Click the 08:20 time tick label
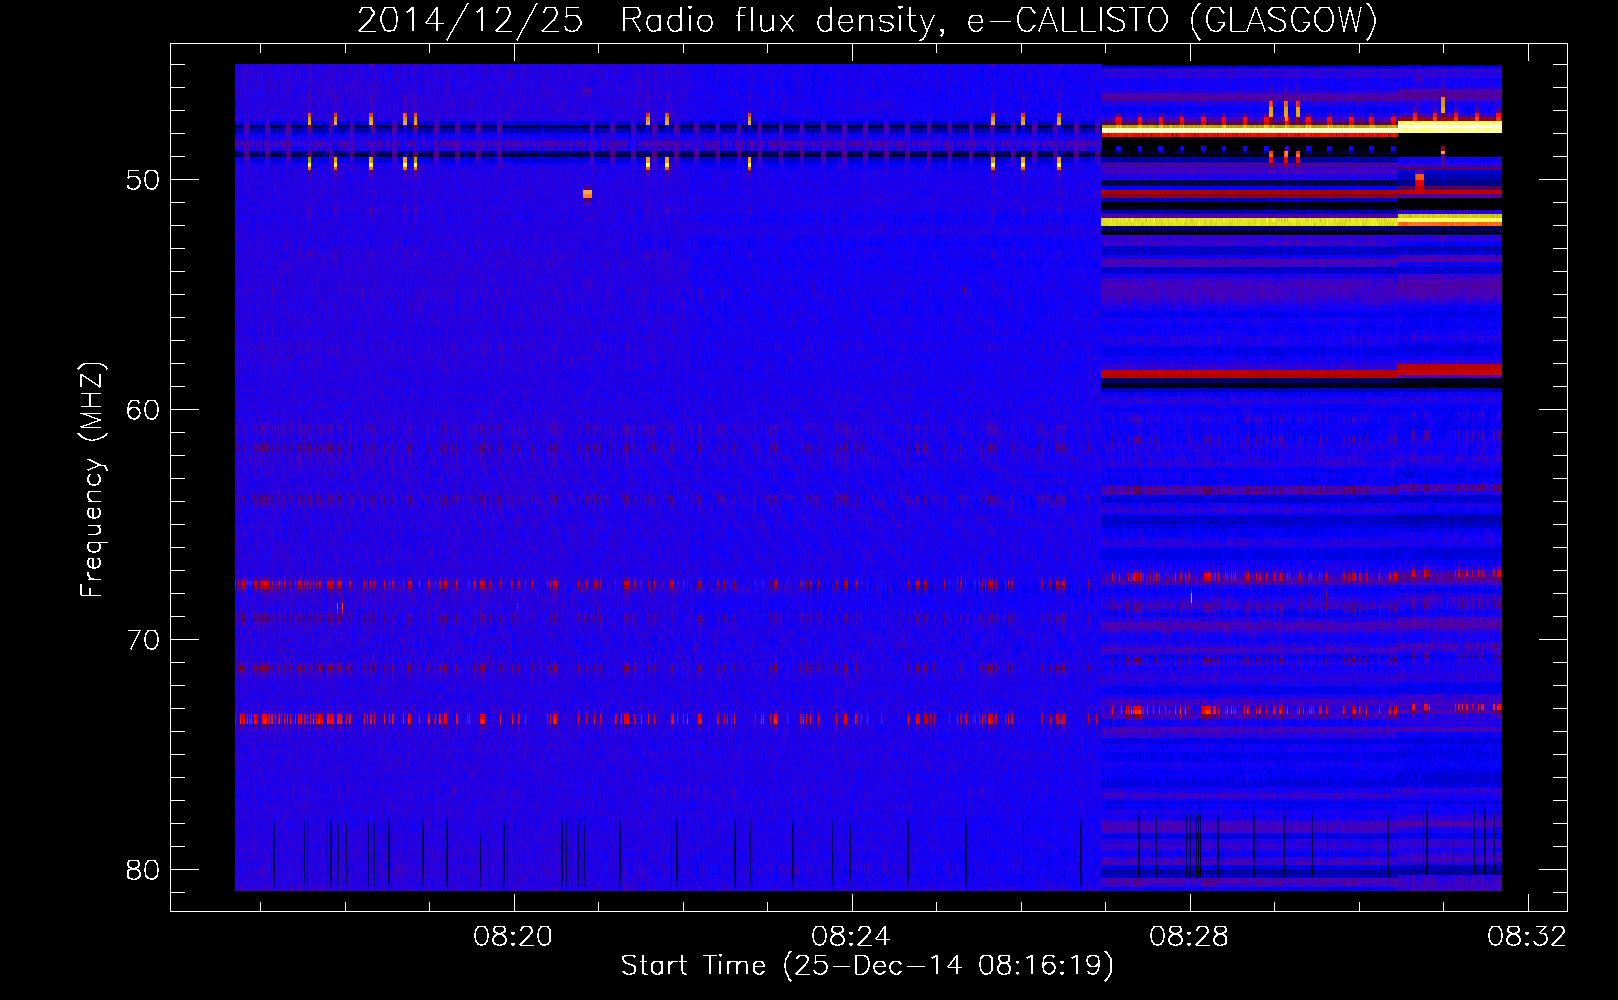 (513, 937)
